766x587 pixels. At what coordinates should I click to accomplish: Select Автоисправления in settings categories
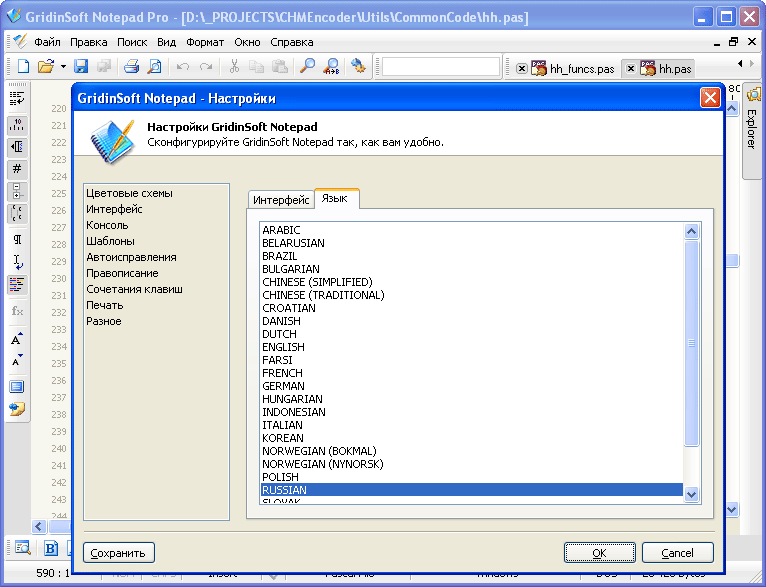(131, 257)
